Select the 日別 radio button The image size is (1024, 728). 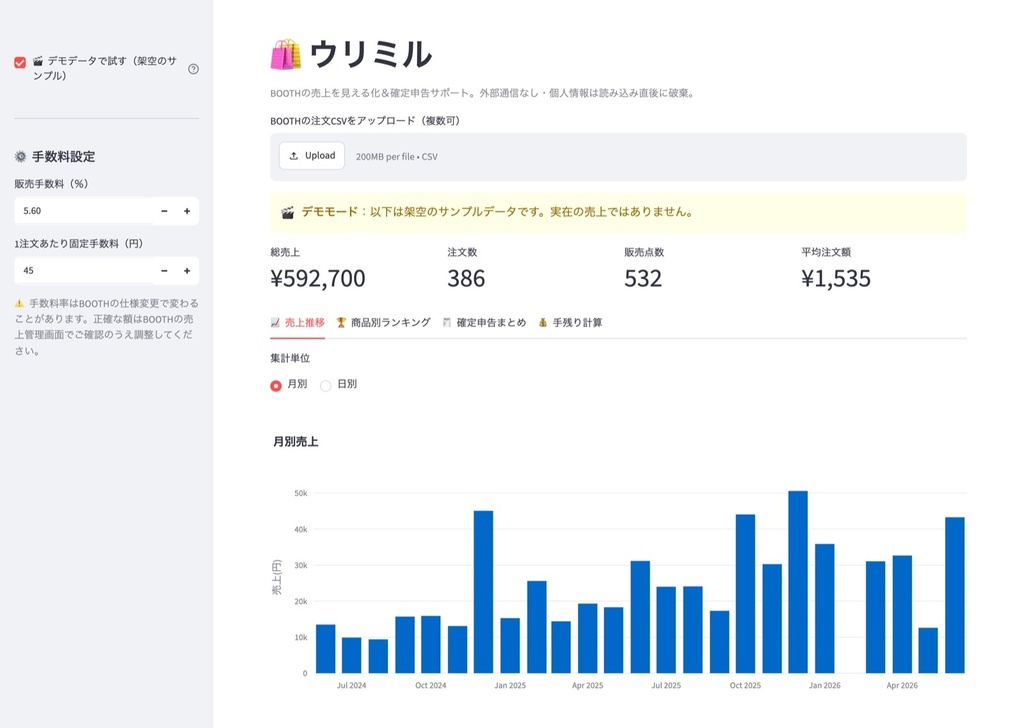(325, 385)
